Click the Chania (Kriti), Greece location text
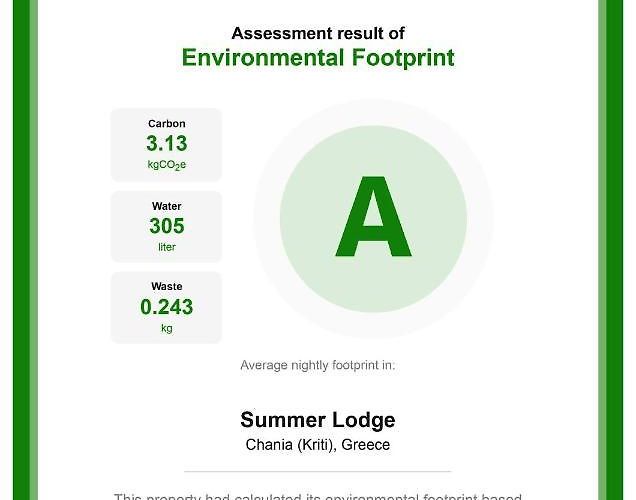 click(x=318, y=445)
